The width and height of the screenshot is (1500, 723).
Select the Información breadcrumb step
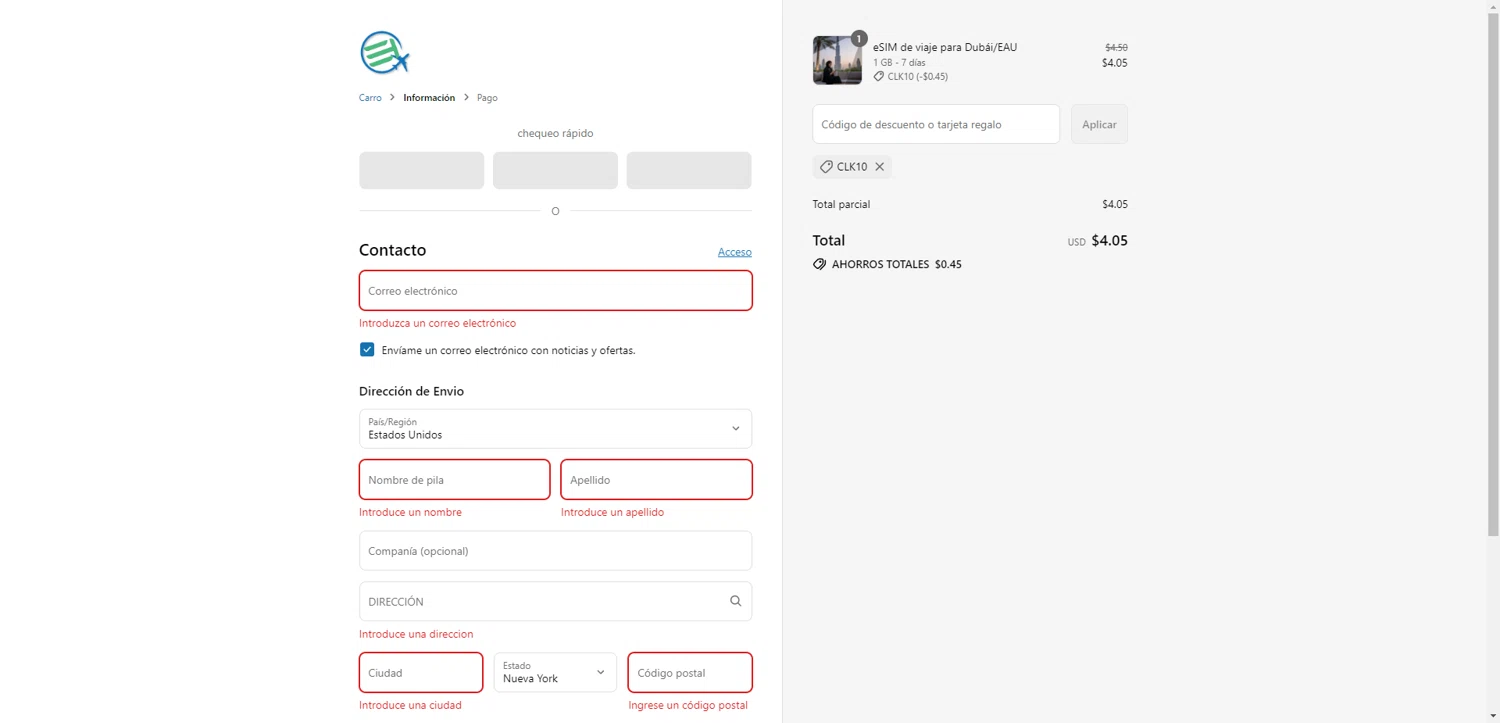pyautogui.click(x=429, y=98)
